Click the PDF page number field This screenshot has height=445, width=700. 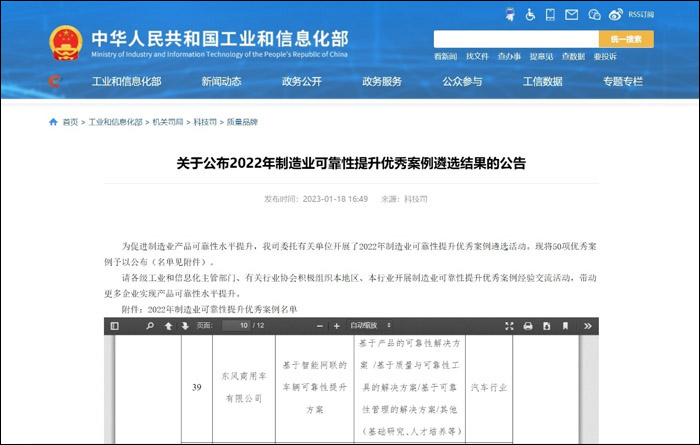(237, 326)
